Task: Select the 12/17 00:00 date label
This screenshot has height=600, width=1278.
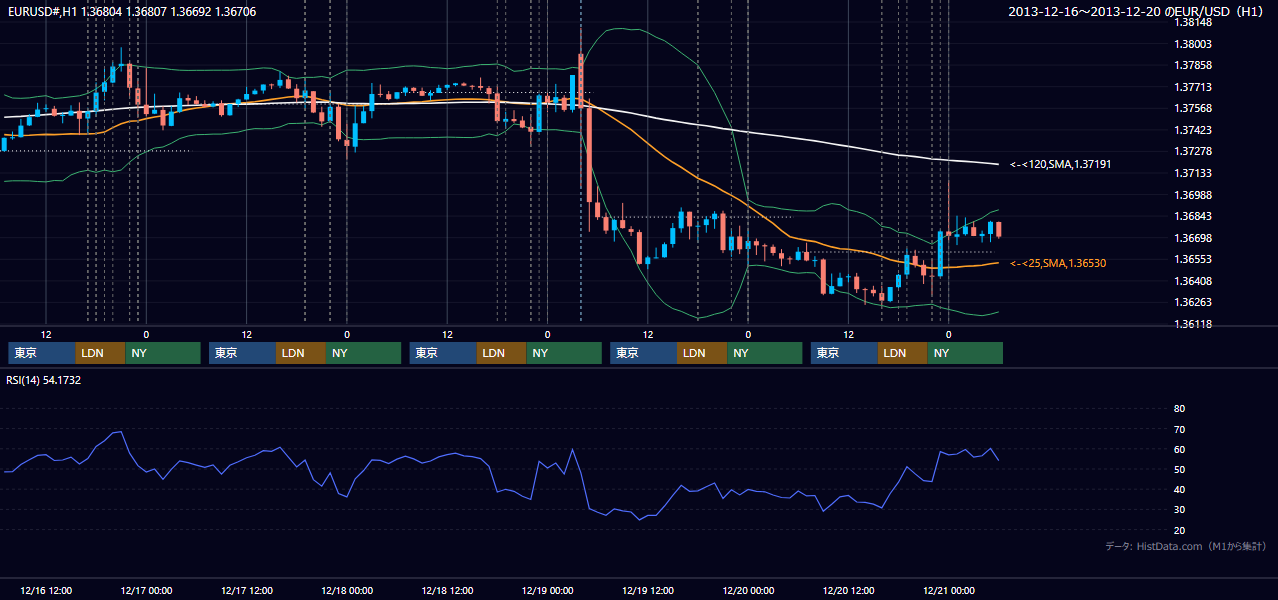Action: 146,590
